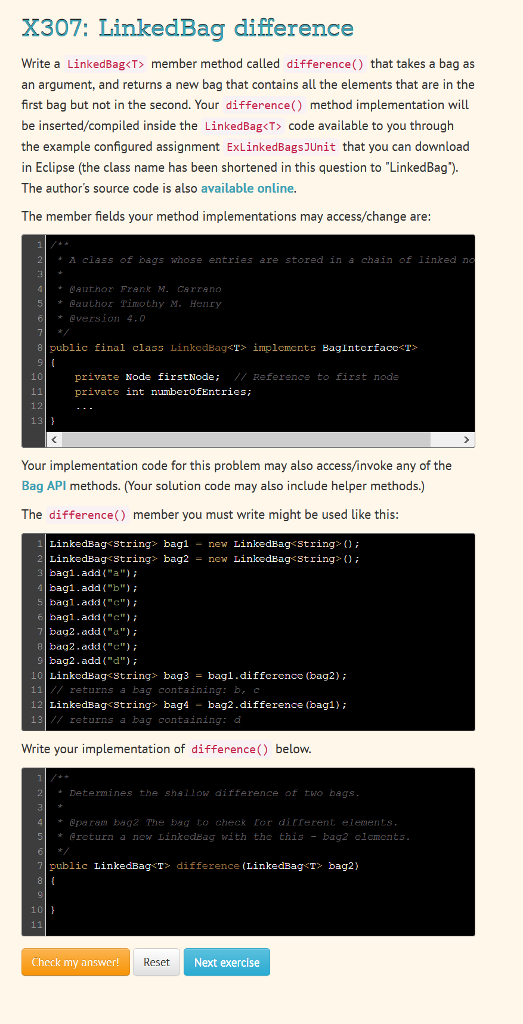Click the 'Check my answer!' button

[76, 962]
